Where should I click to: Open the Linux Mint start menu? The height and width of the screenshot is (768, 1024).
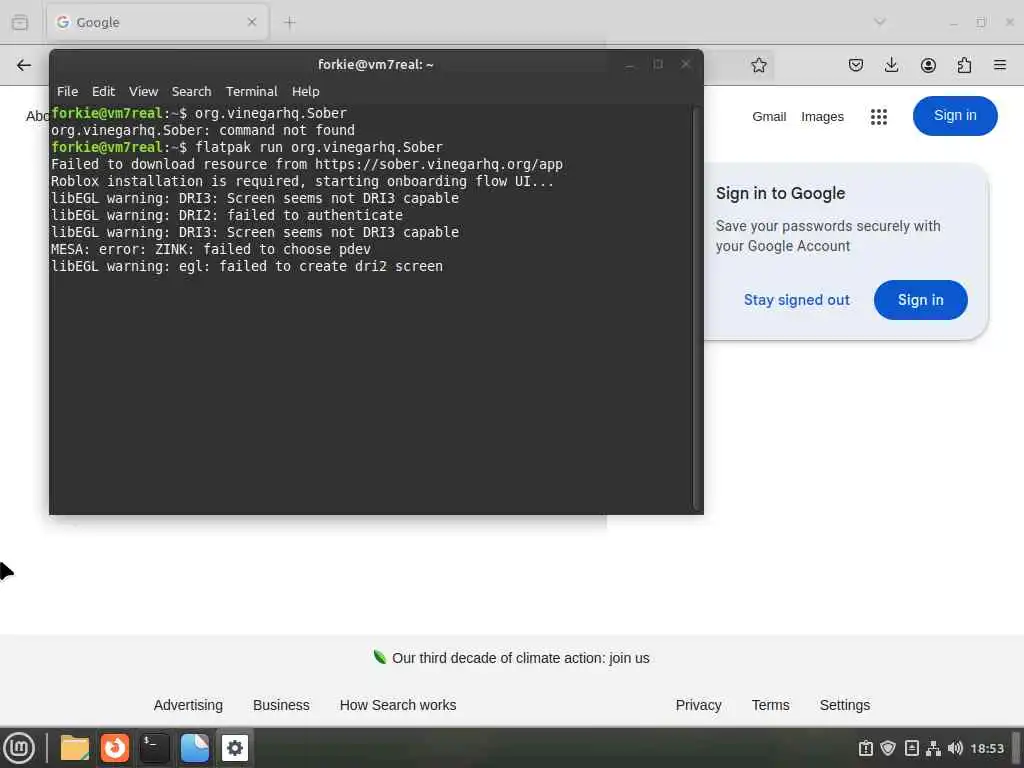pyautogui.click(x=19, y=748)
